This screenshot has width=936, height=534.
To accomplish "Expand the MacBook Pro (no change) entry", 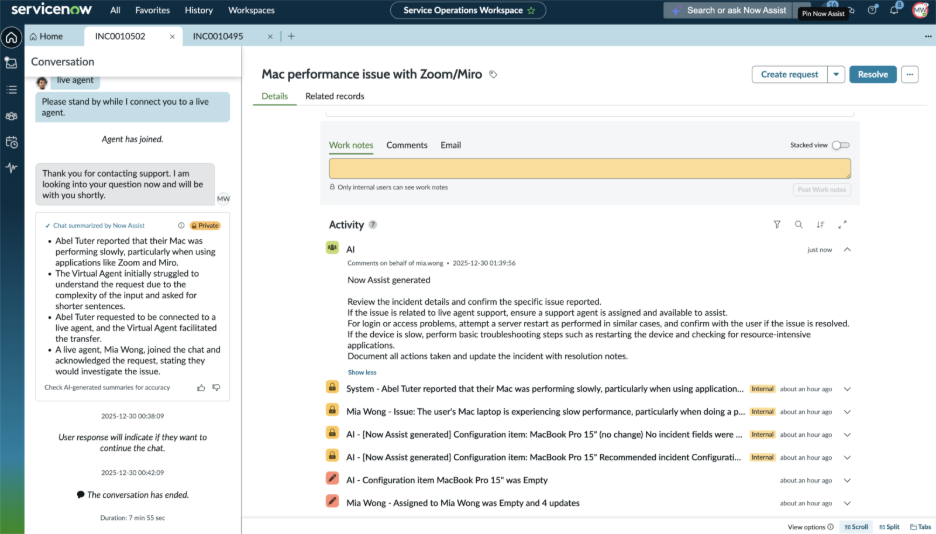I will (847, 435).
